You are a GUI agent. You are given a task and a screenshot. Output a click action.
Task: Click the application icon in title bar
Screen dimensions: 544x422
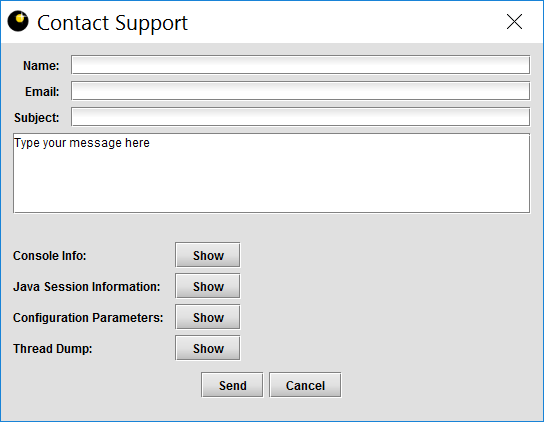[18, 22]
